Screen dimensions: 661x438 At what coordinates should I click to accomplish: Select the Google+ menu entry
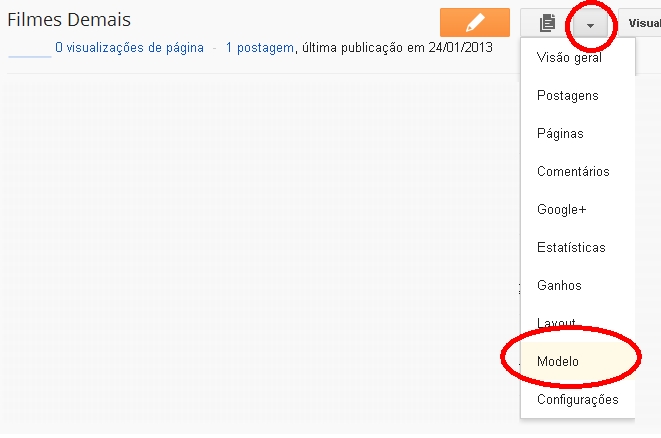tap(561, 209)
